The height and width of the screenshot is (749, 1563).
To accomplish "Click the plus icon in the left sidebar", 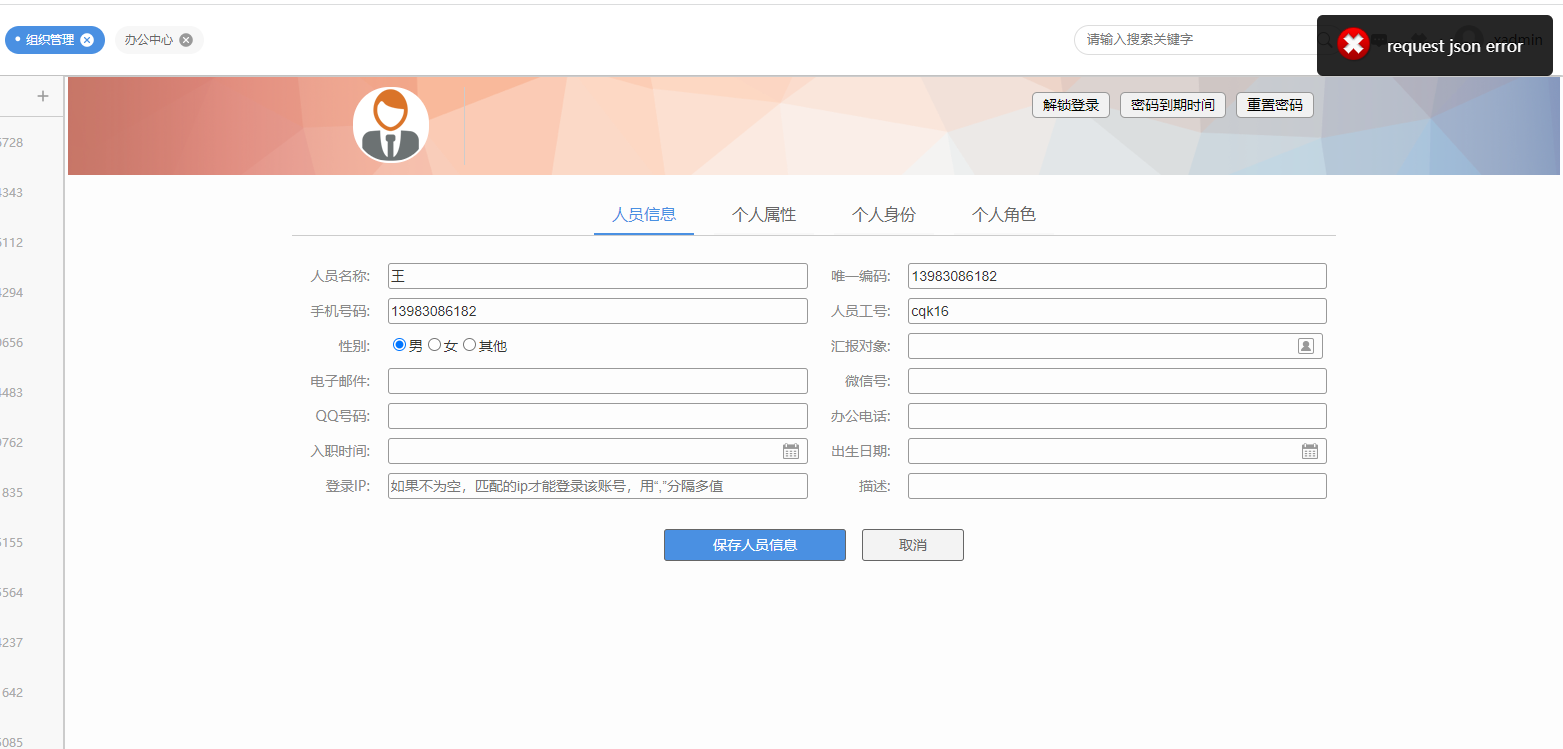I will (x=43, y=96).
